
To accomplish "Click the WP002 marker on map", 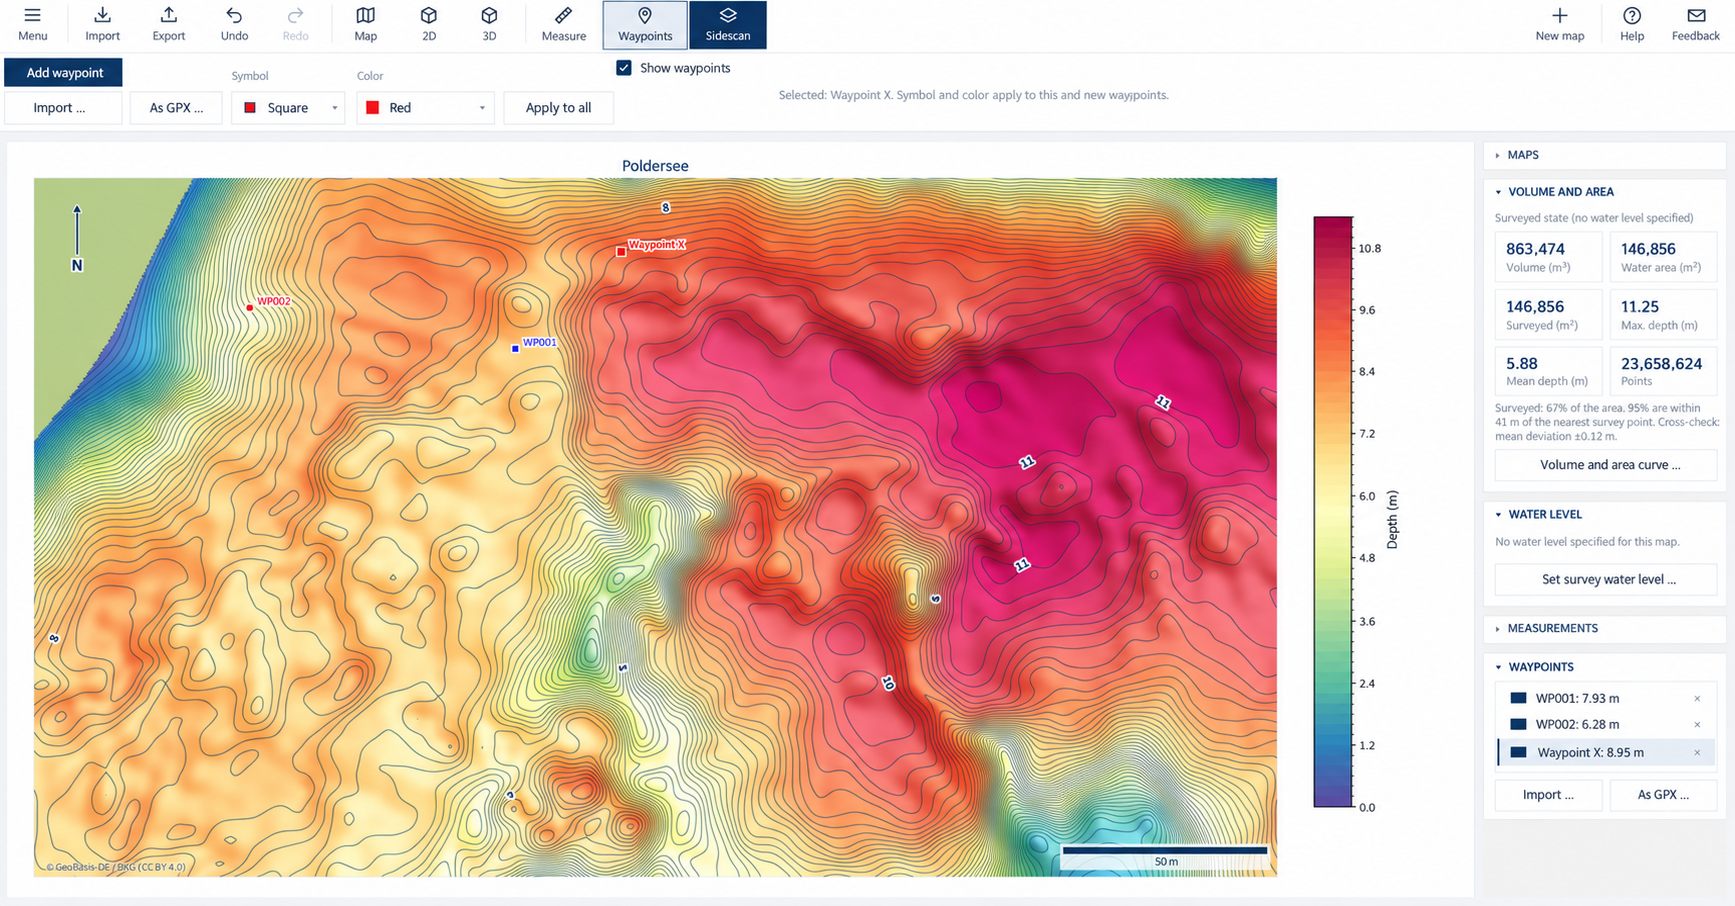I will click(249, 308).
